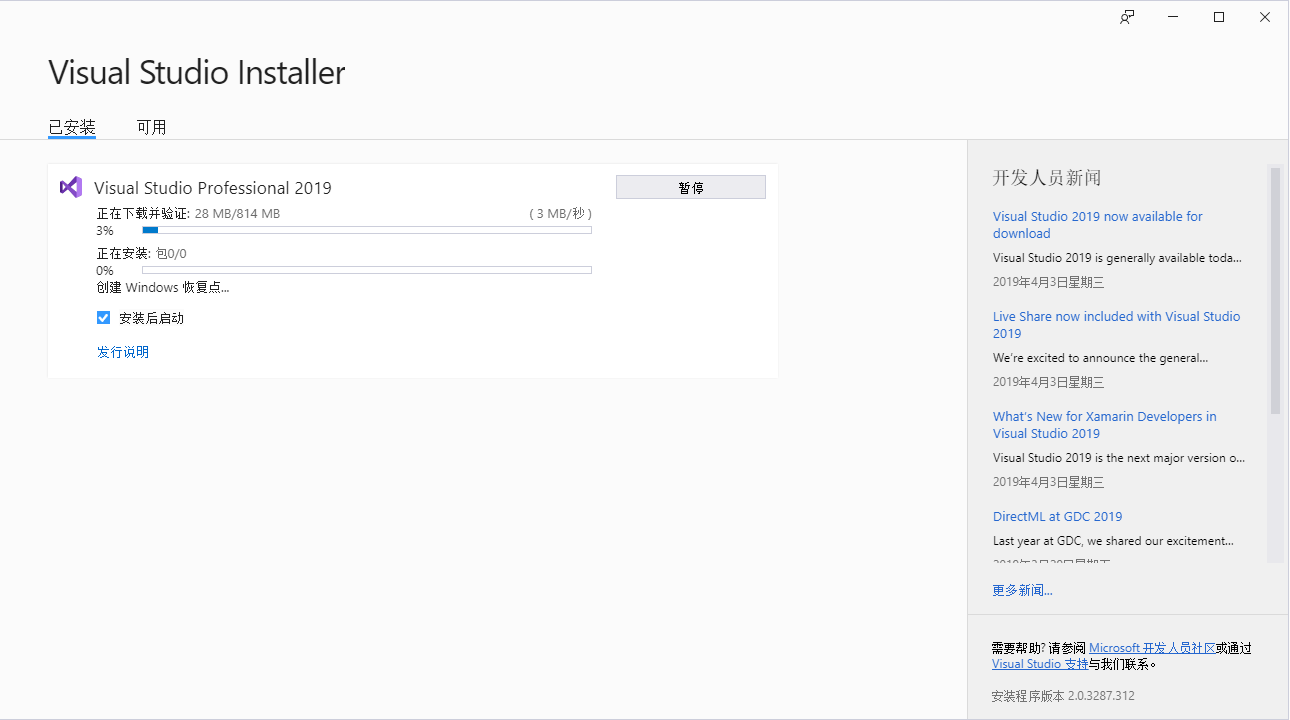Click the 正在安装 progress bar
The height and width of the screenshot is (720, 1290).
click(x=367, y=270)
